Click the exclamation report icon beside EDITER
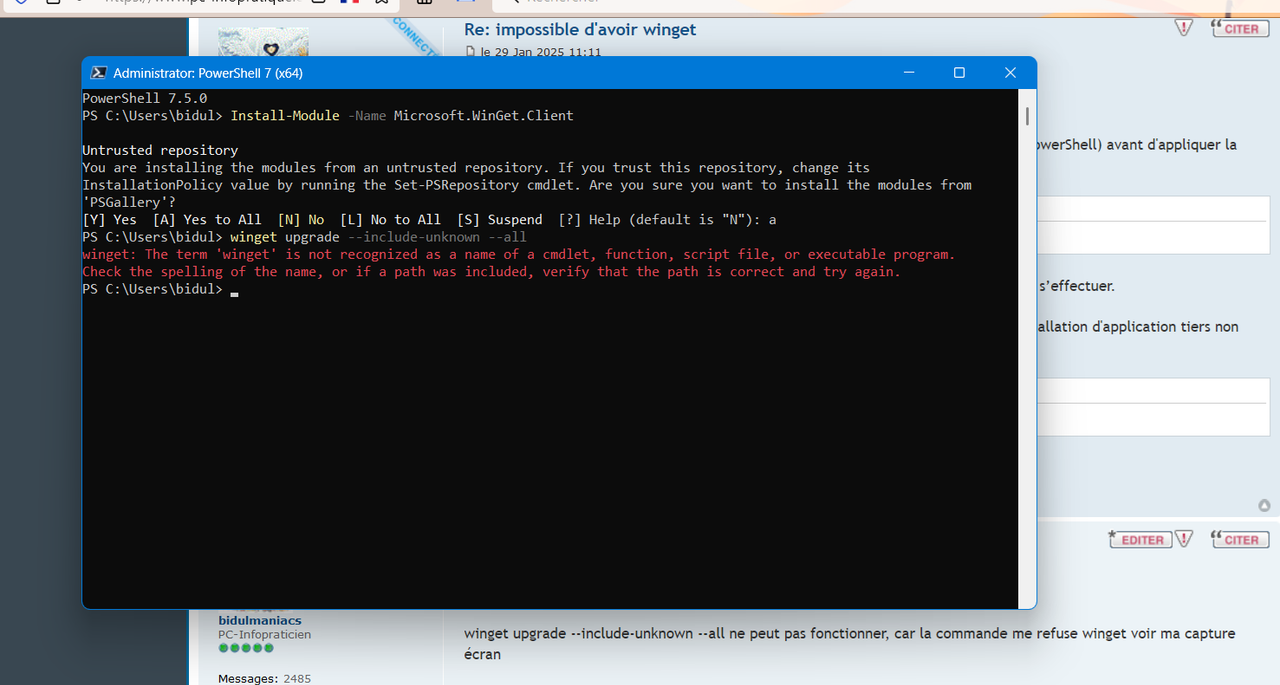The image size is (1280, 685). (x=1184, y=539)
